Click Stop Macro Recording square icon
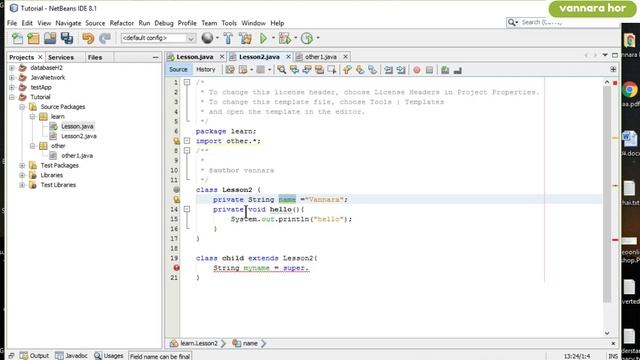This screenshot has height=360, width=640. coord(429,70)
